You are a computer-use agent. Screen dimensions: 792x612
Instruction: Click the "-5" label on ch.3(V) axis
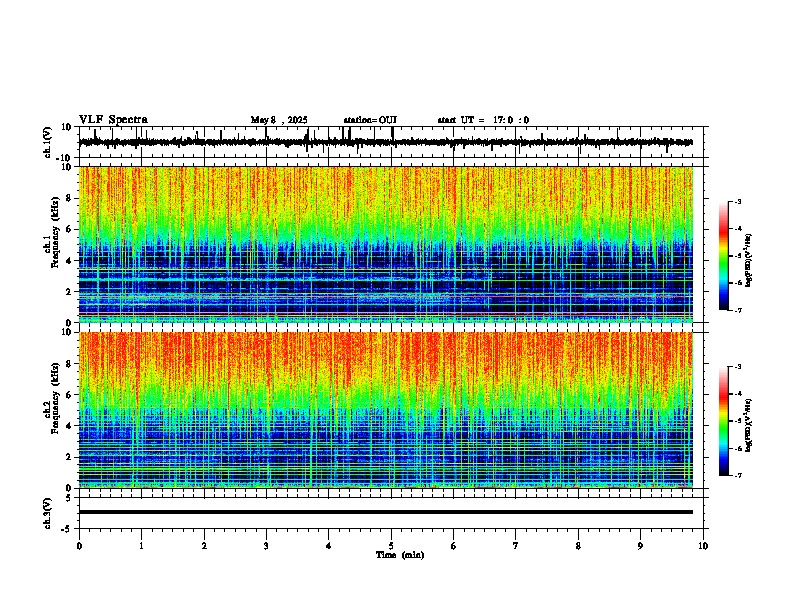point(68,529)
